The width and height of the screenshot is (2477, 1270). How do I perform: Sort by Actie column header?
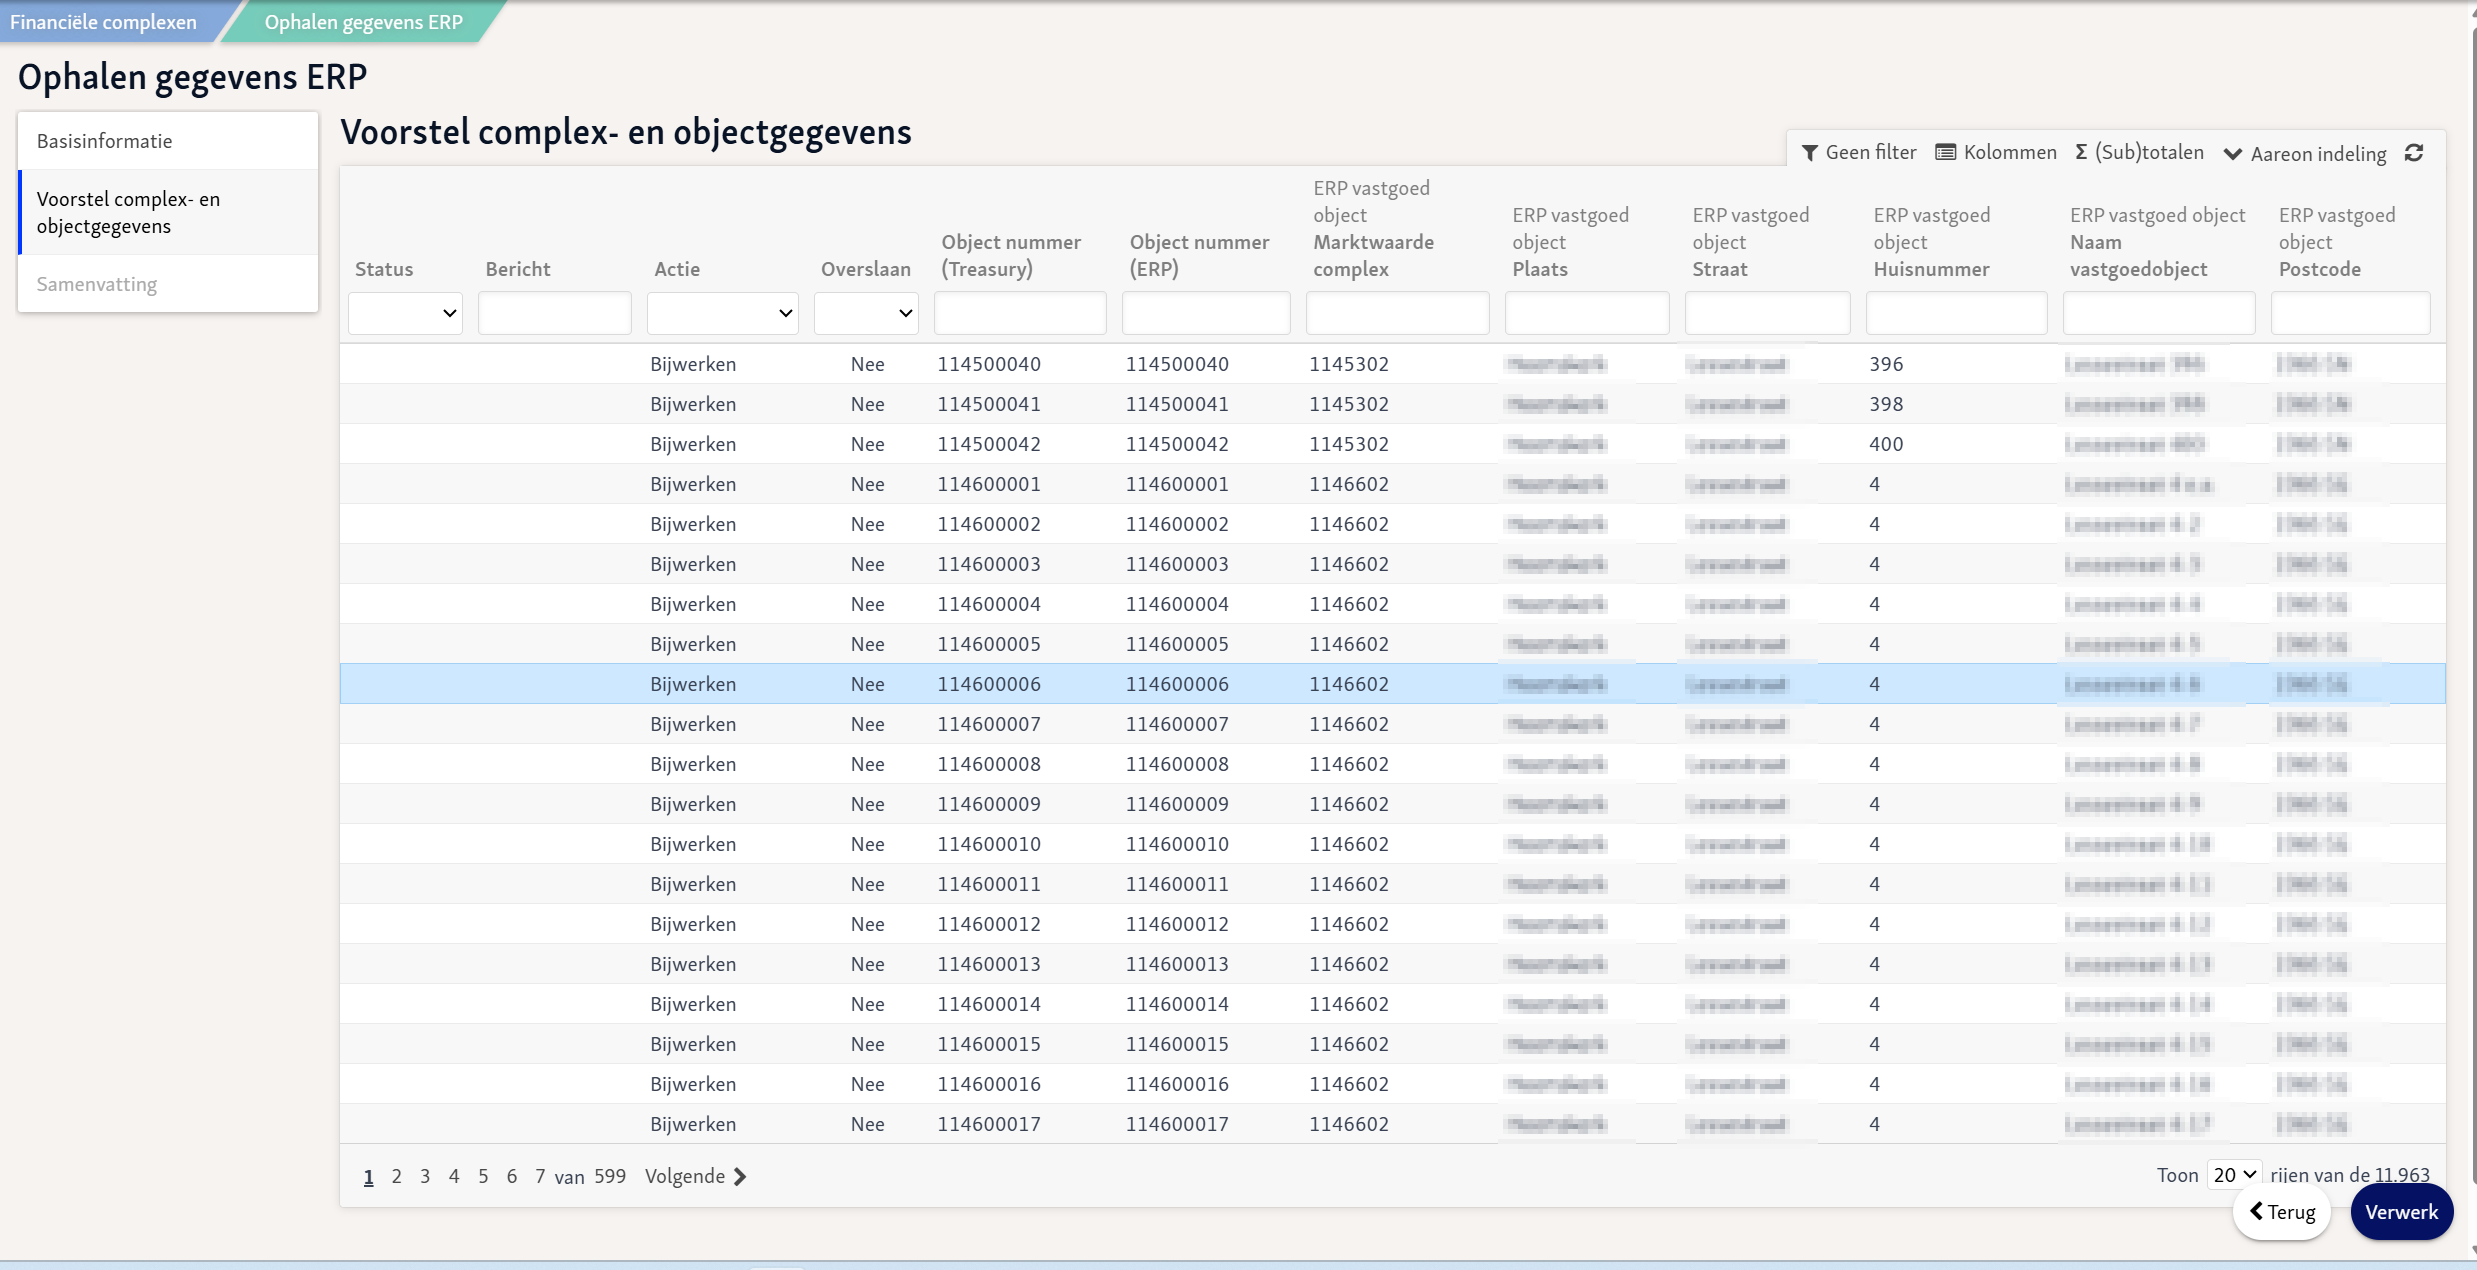tap(677, 269)
